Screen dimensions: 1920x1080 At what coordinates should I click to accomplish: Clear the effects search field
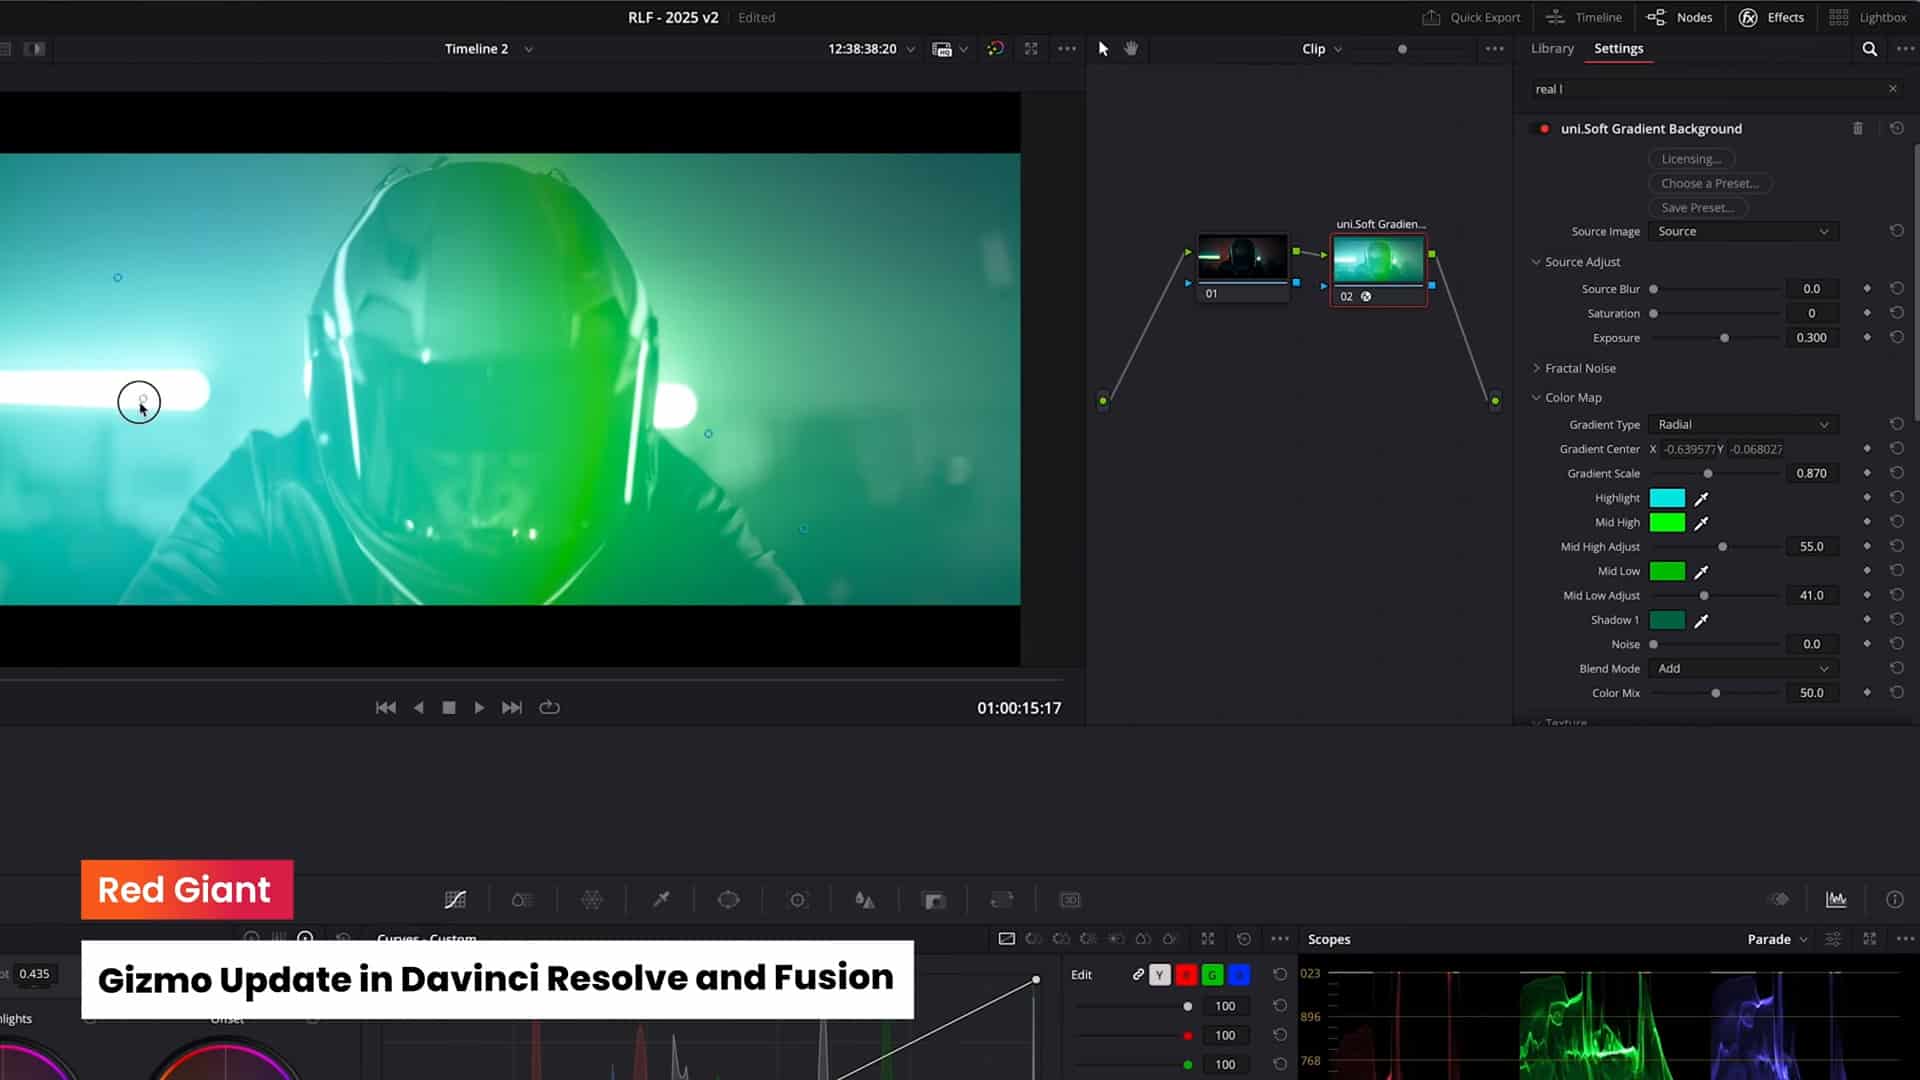point(1892,88)
